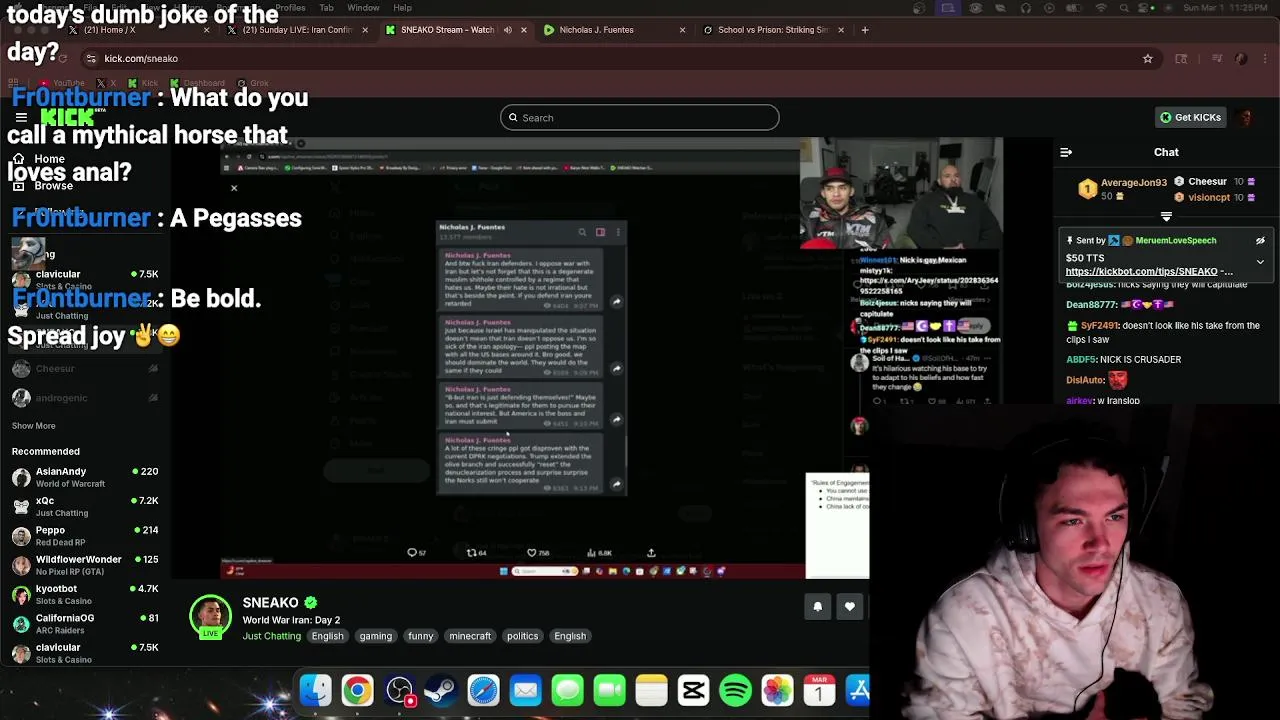The height and width of the screenshot is (720, 1280).
Task: Open Messages from the Dock
Action: (567, 690)
